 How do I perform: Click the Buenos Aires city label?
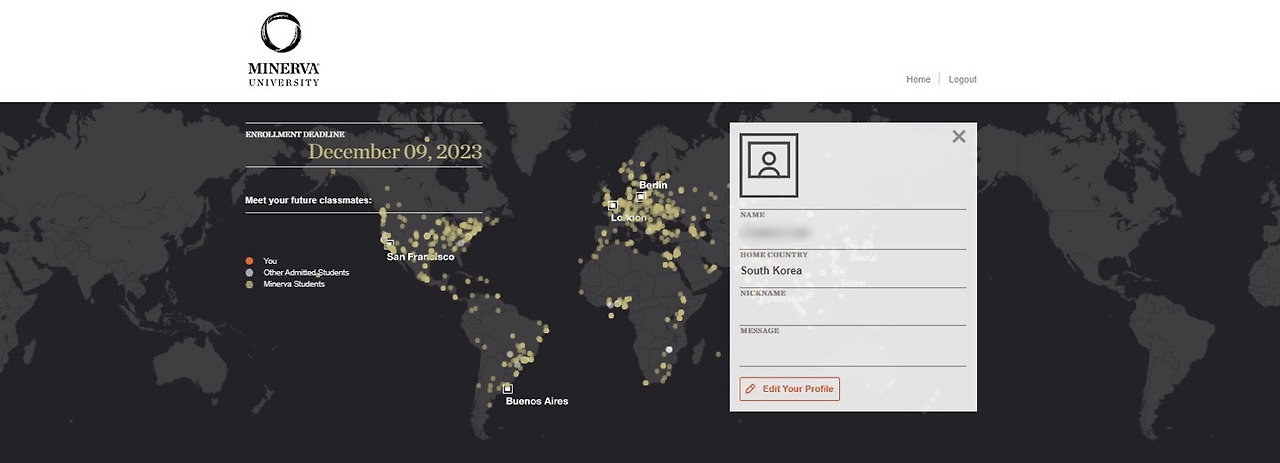coord(537,401)
